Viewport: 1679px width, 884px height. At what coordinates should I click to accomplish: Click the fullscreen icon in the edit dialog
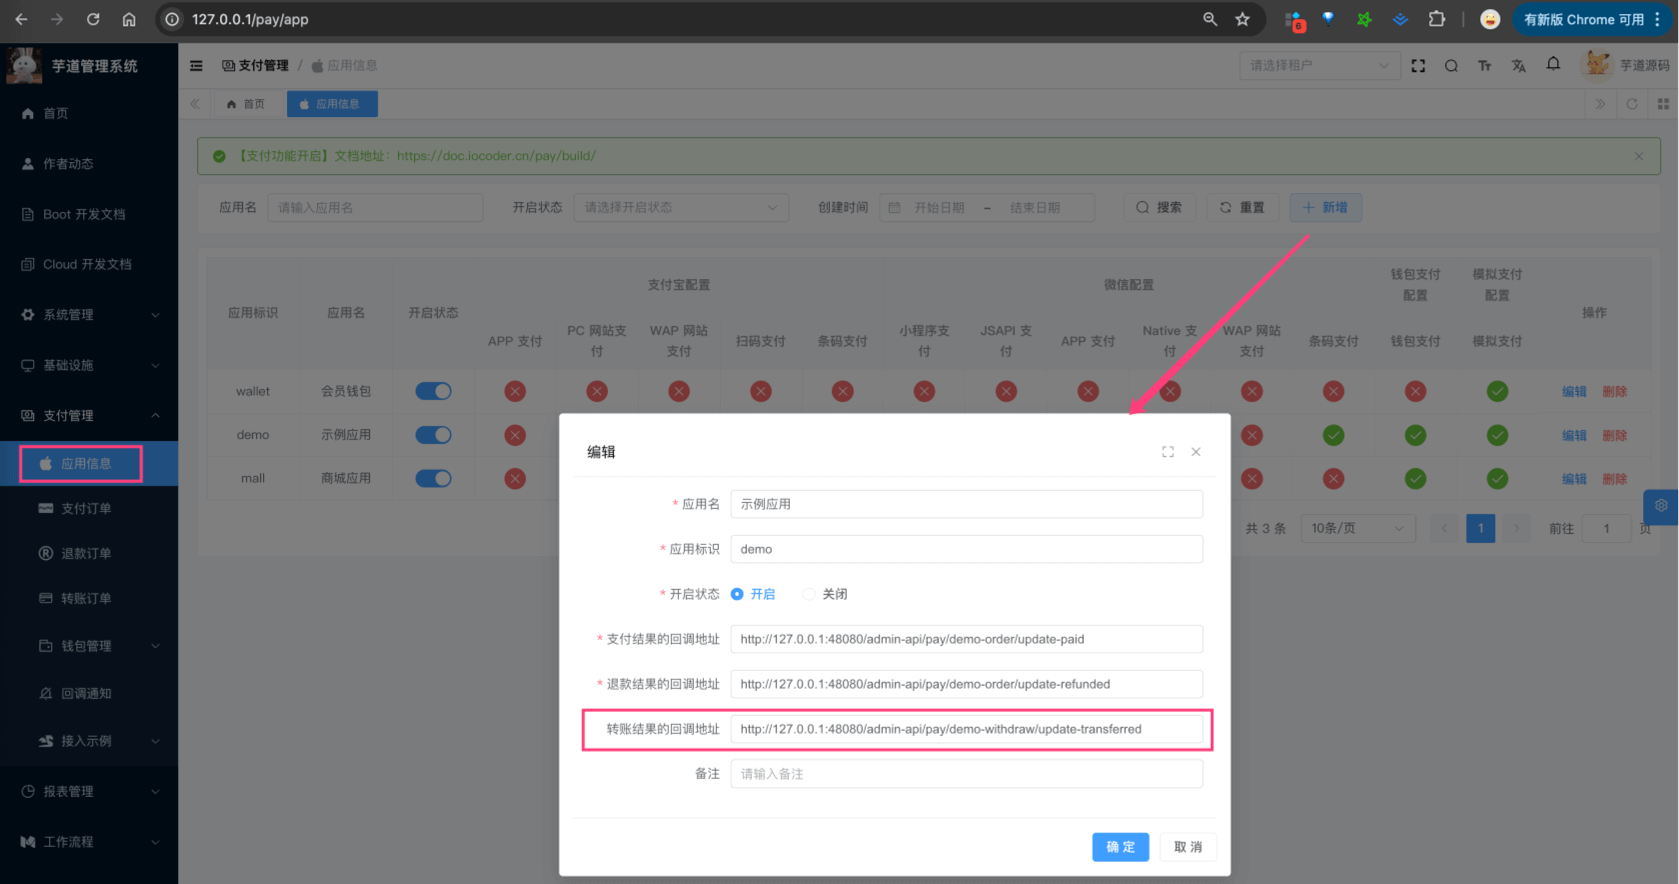click(1167, 452)
